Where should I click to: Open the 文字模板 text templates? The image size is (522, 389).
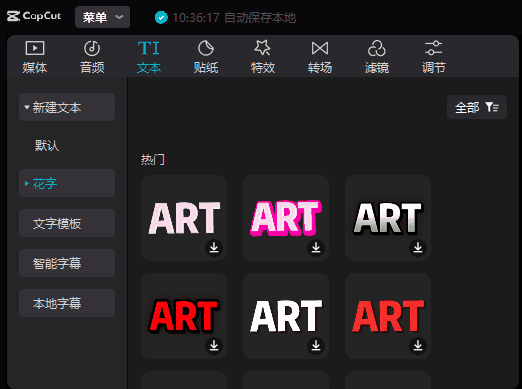coord(67,223)
